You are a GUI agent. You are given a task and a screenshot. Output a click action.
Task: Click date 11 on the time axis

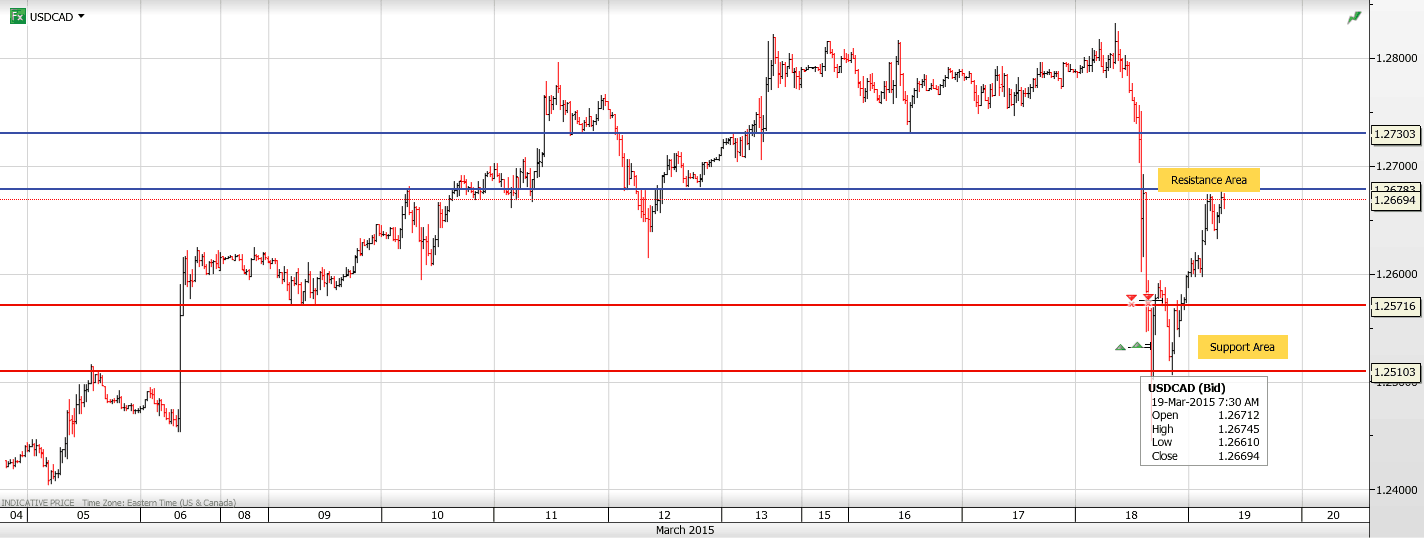(x=551, y=515)
